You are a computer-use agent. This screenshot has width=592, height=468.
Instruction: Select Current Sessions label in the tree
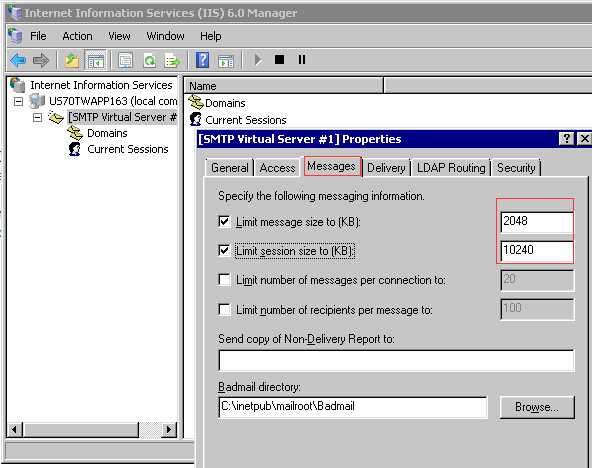pos(128,149)
